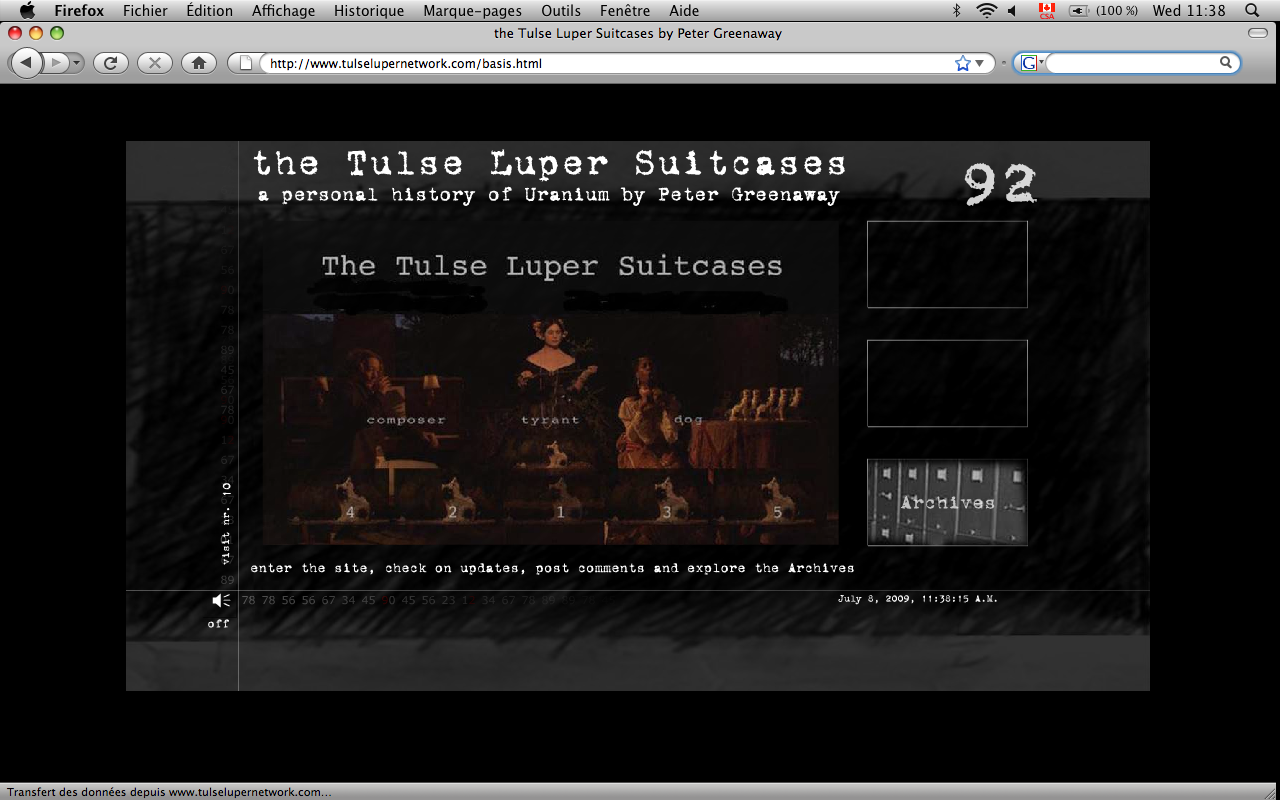Click the Wed 11:38 clock
Image resolution: width=1280 pixels, height=800 pixels.
pyautogui.click(x=1188, y=11)
